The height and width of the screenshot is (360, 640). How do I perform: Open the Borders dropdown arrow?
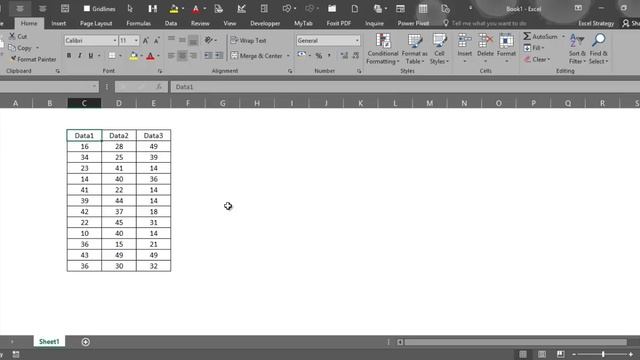point(120,56)
